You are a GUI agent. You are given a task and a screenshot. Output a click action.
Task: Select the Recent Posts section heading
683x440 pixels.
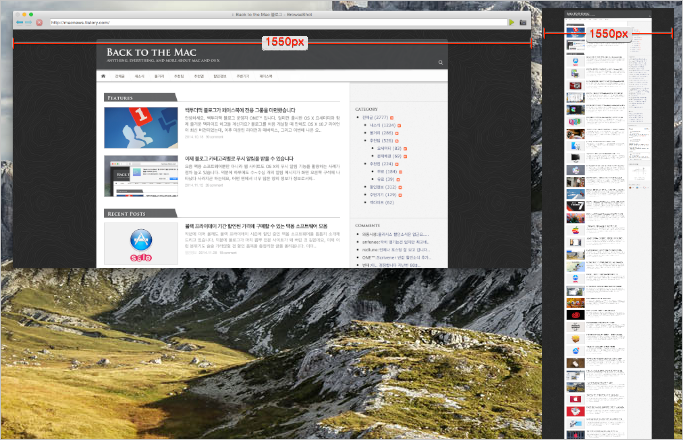pyautogui.click(x=126, y=214)
